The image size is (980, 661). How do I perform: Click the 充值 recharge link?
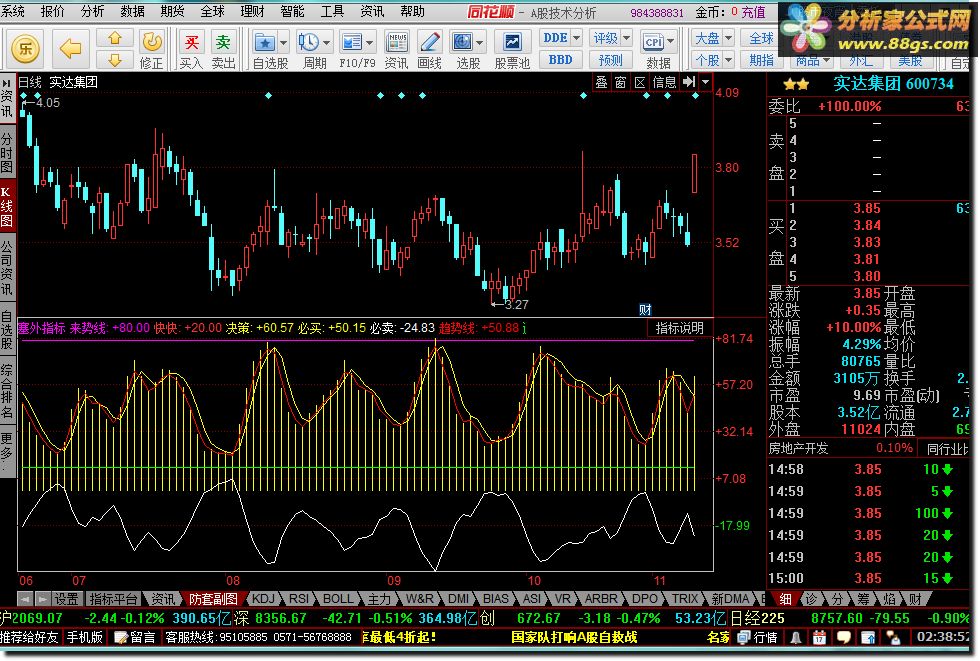pyautogui.click(x=753, y=12)
